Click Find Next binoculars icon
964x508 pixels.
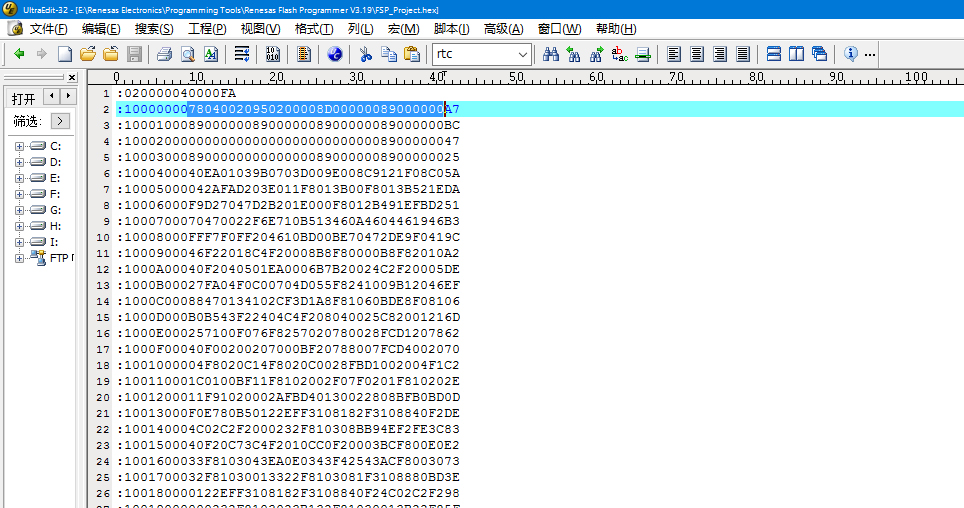[596, 54]
